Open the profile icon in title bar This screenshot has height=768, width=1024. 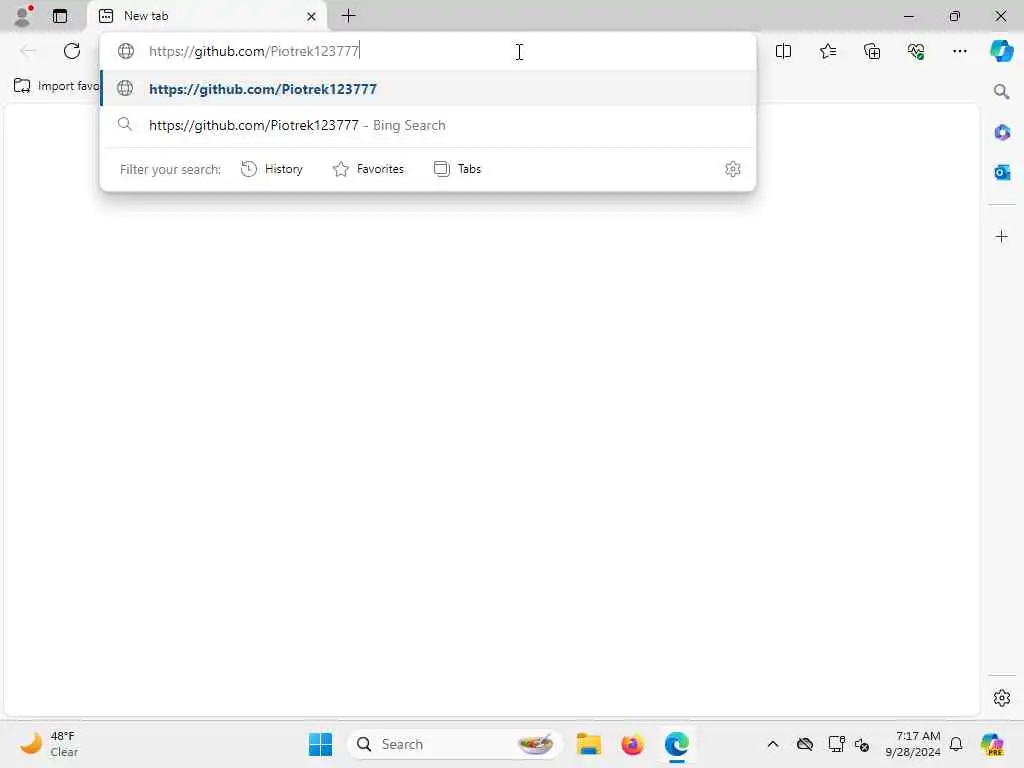[x=23, y=16]
